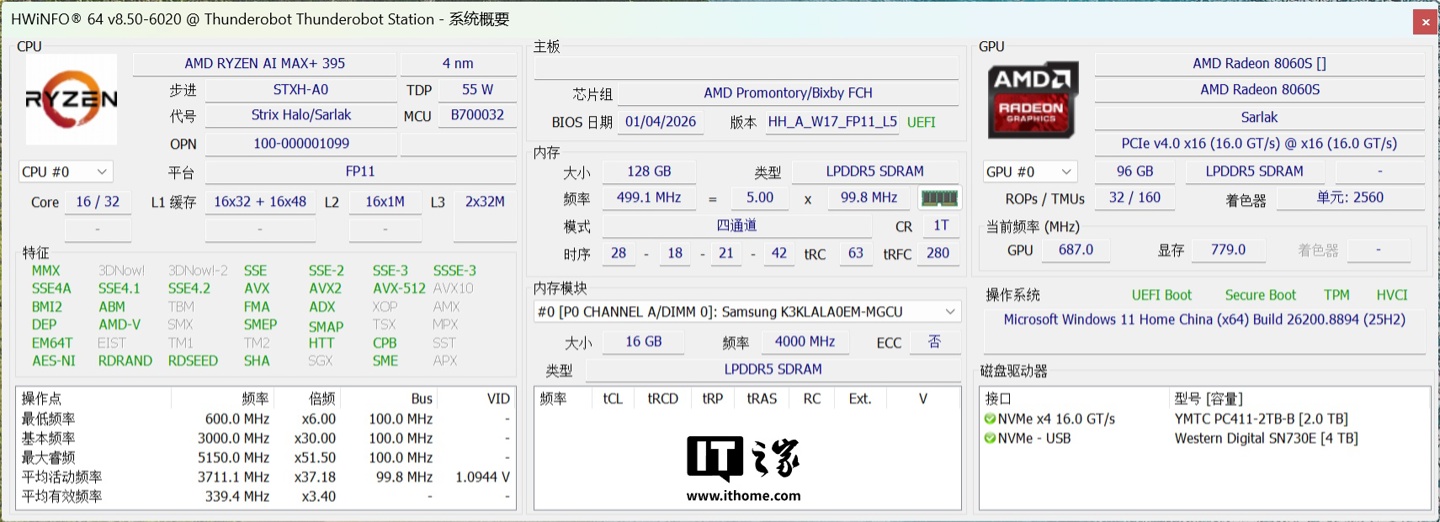Viewport: 1440px width, 522px height.
Task: Select the AMD RYZEN AI MAX+ 395 field
Action: [264, 63]
